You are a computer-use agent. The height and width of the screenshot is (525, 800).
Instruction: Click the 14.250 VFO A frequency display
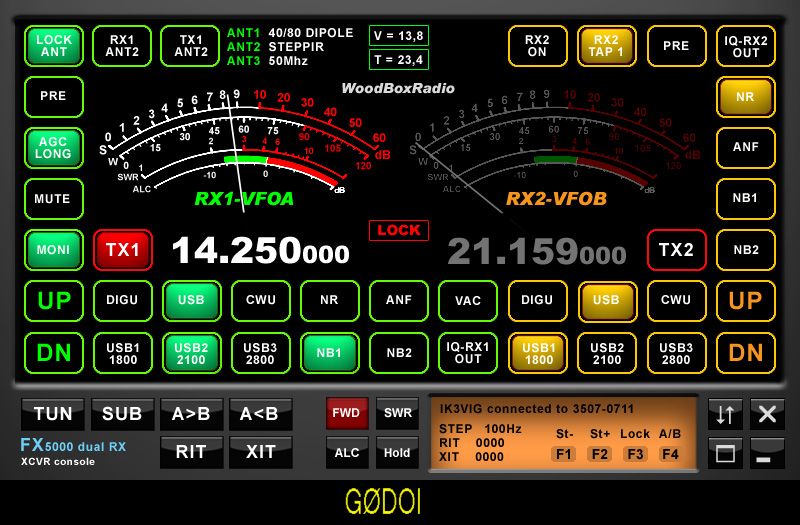[260, 251]
